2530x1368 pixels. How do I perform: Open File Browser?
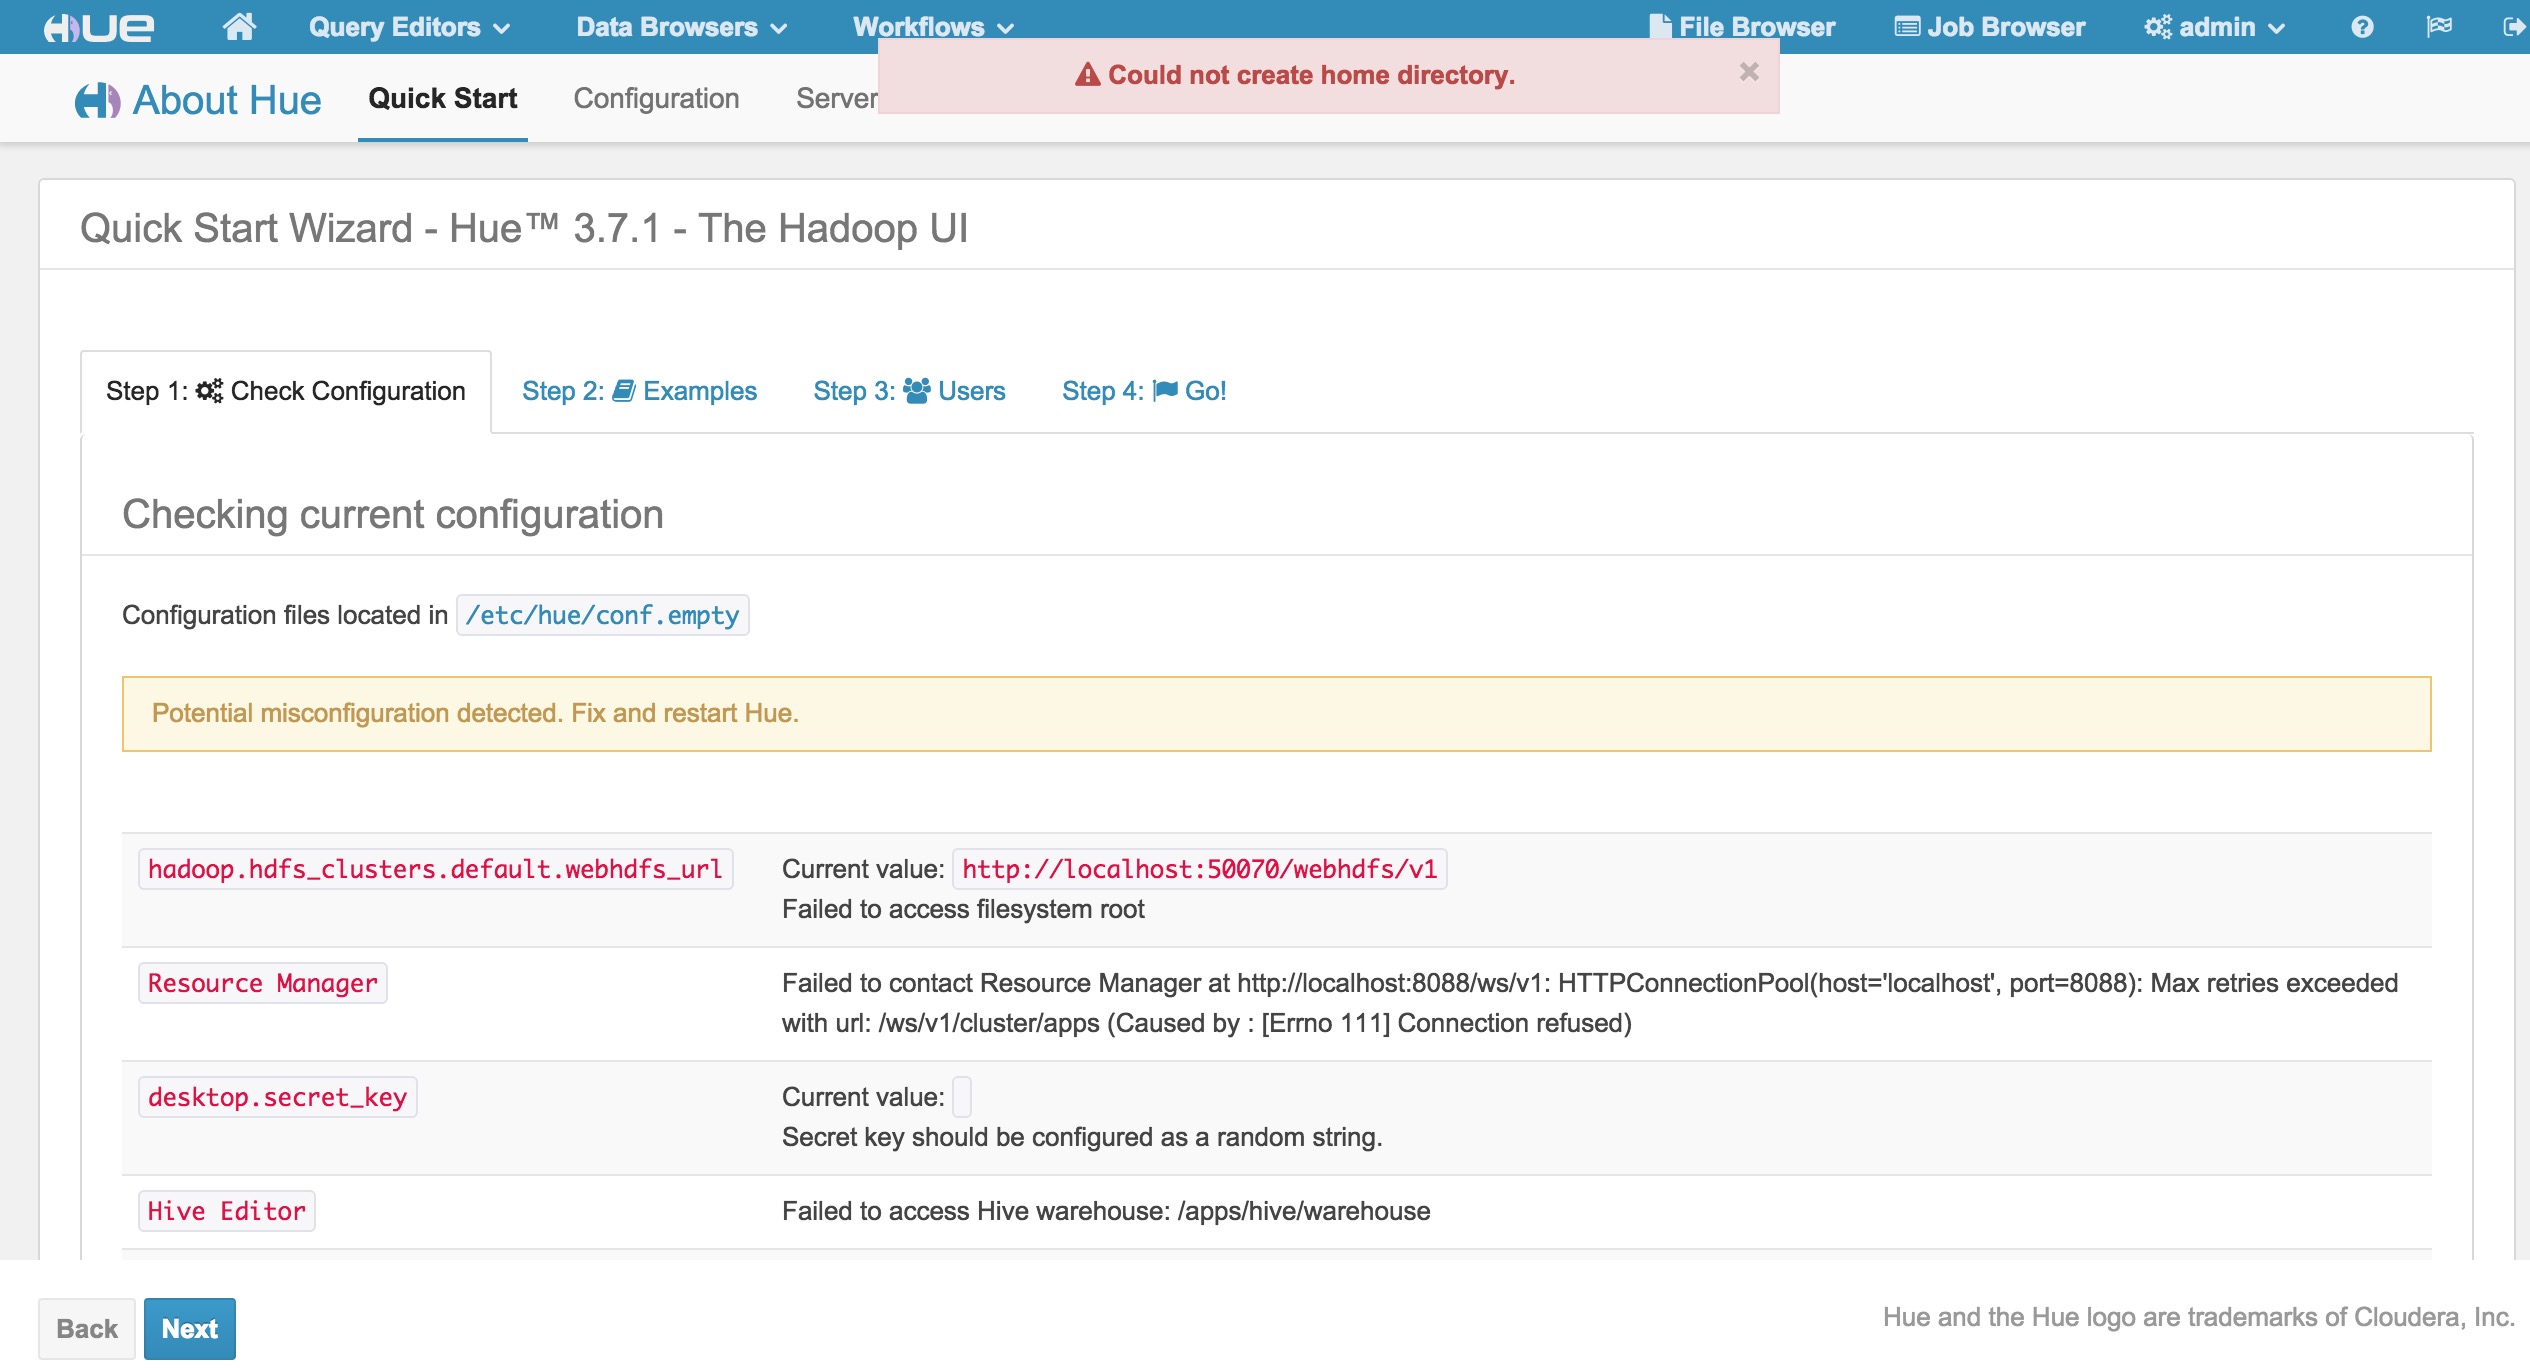(x=1742, y=27)
